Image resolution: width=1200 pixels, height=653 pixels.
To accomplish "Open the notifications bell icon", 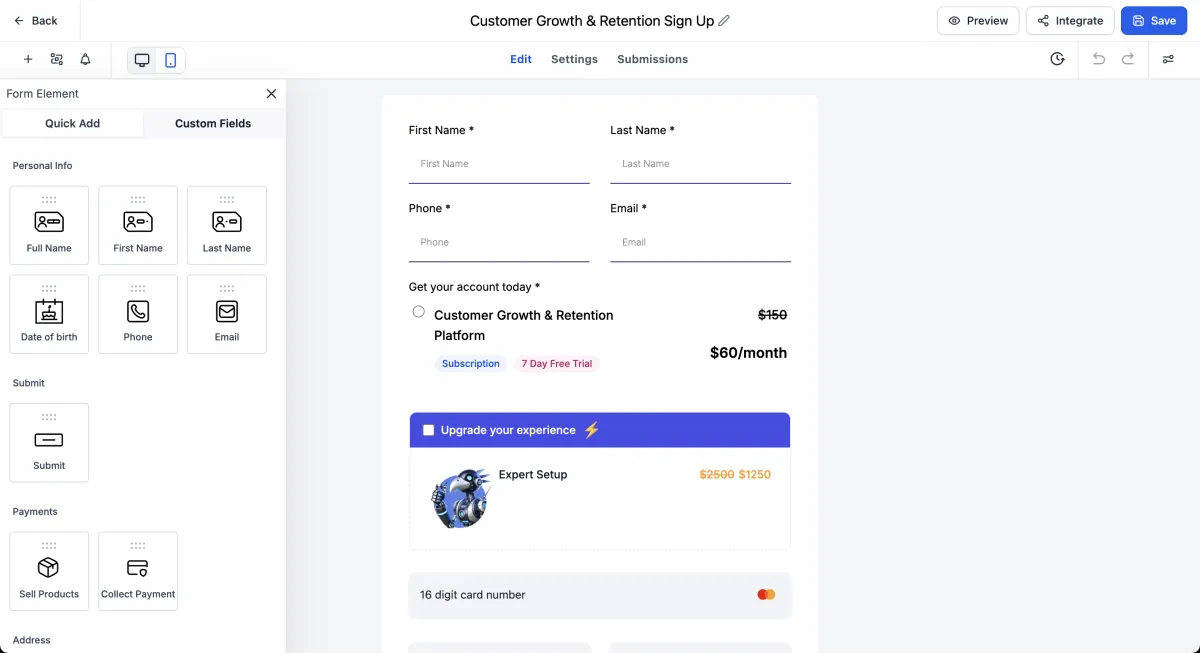I will pyautogui.click(x=85, y=60).
